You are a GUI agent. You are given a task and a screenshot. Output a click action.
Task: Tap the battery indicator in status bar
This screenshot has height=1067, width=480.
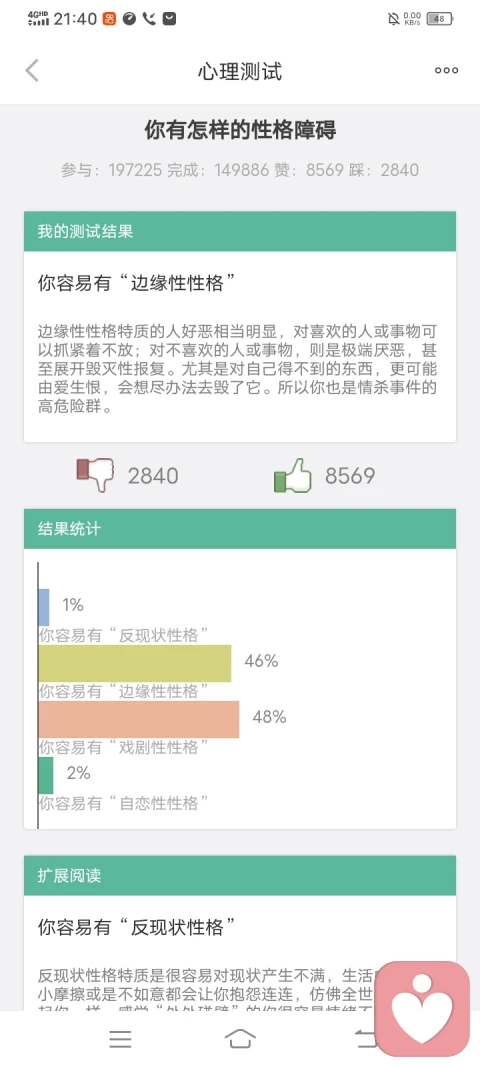coord(440,19)
